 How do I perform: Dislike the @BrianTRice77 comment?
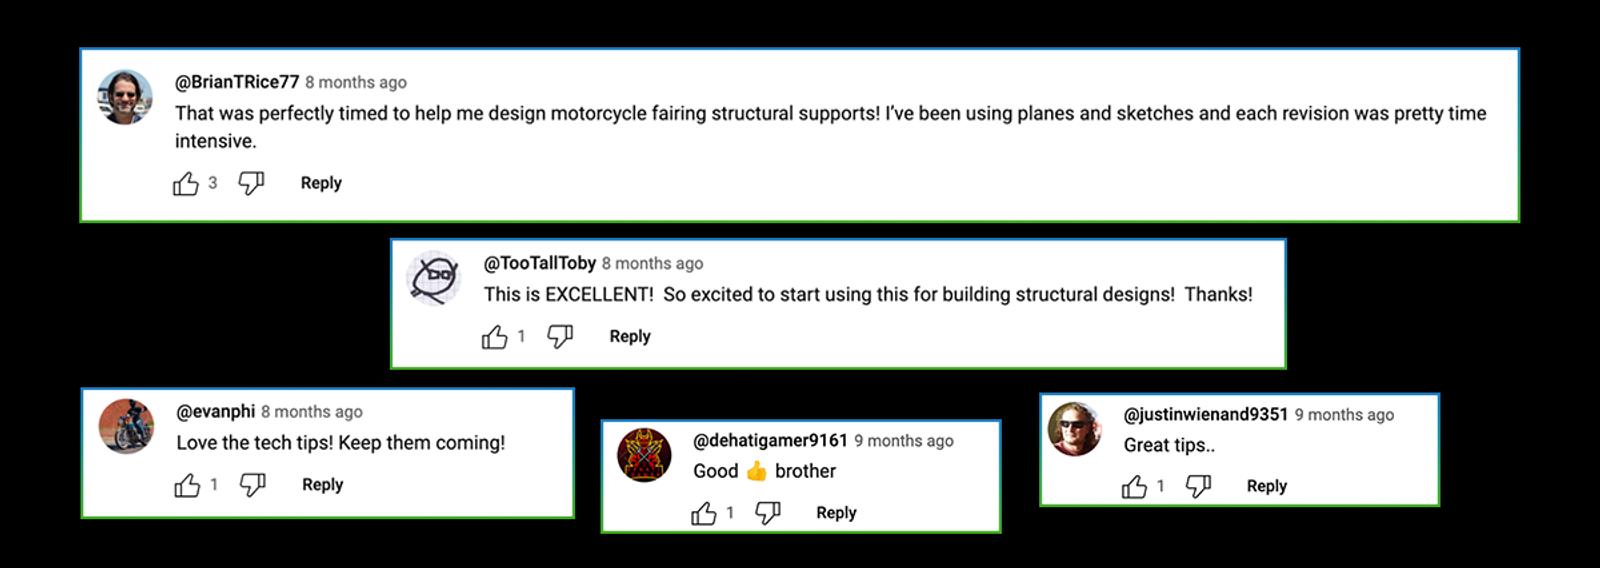[251, 183]
